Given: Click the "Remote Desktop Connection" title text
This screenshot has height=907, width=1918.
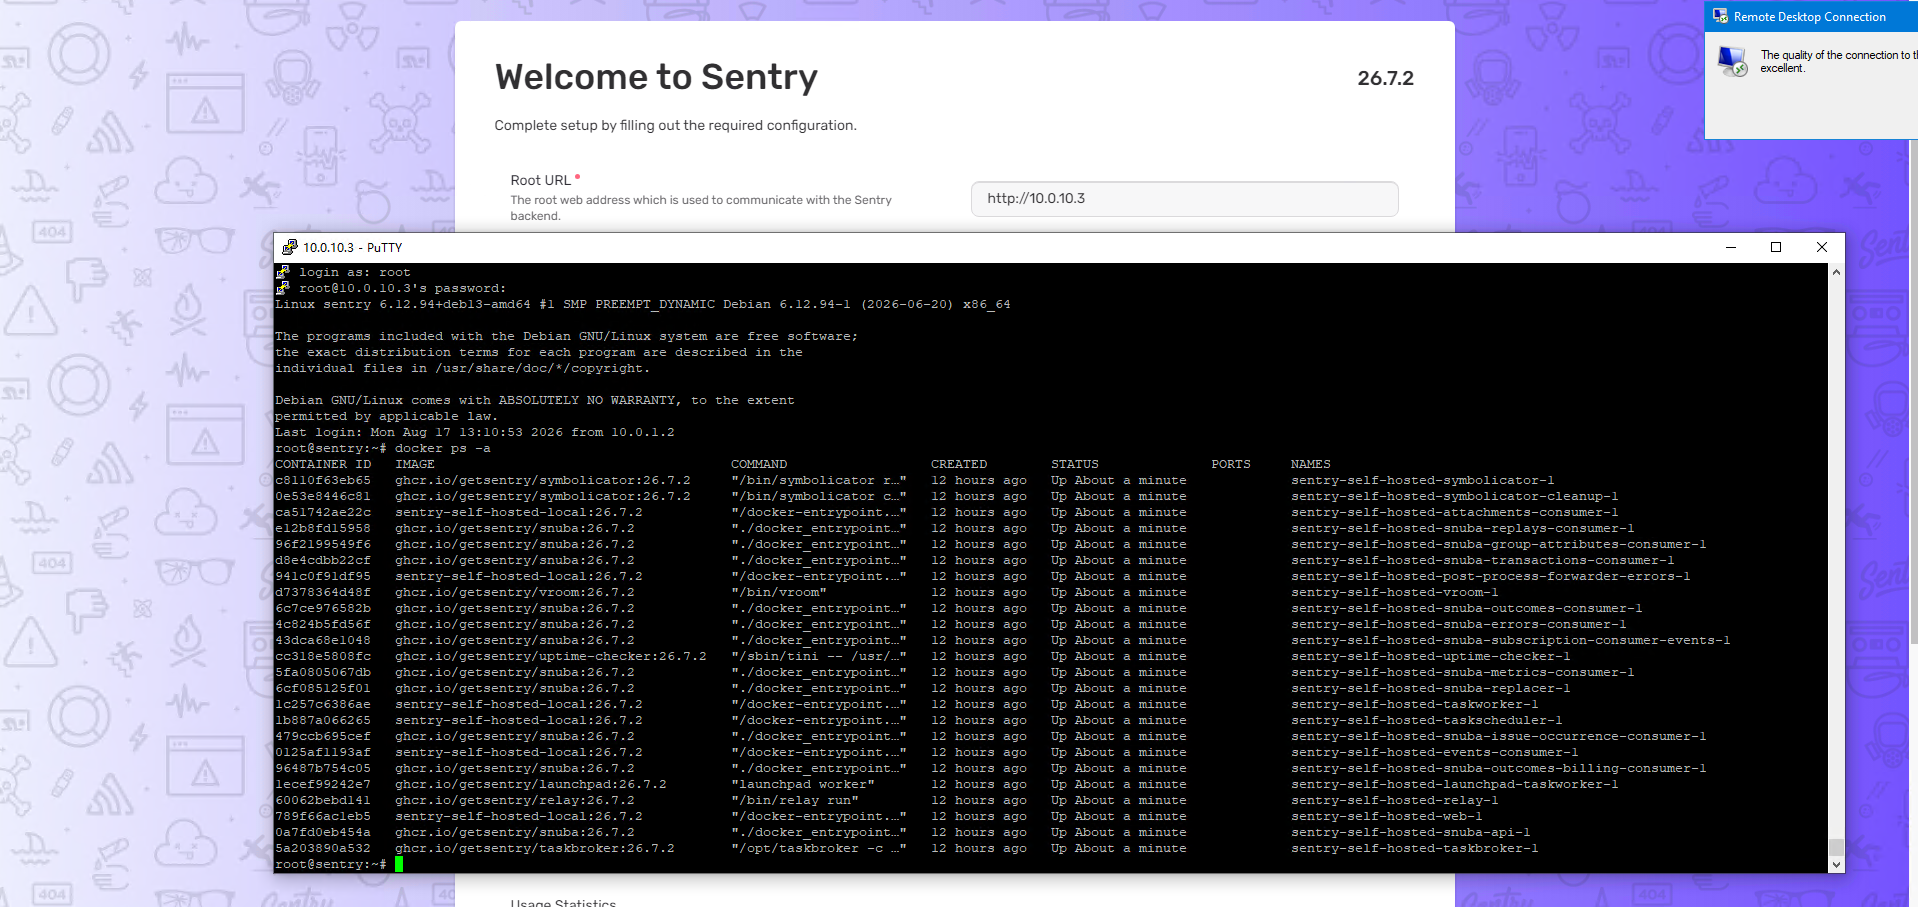Looking at the screenshot, I should pyautogui.click(x=1810, y=17).
